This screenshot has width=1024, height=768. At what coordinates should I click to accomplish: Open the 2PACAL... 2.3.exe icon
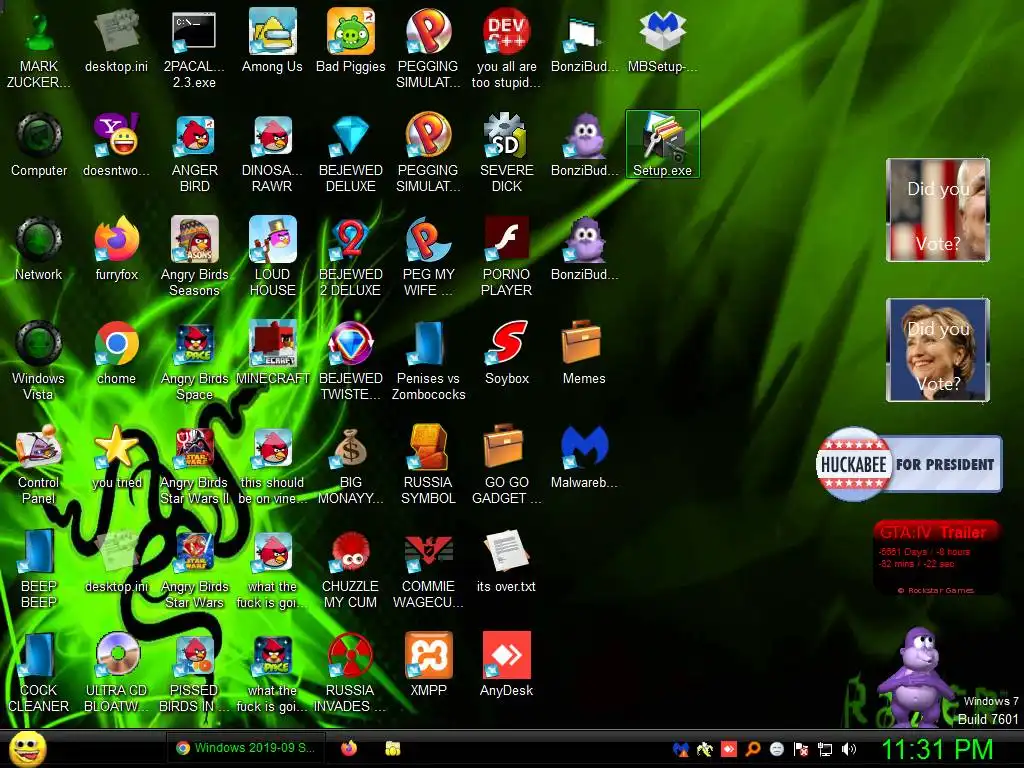click(194, 48)
